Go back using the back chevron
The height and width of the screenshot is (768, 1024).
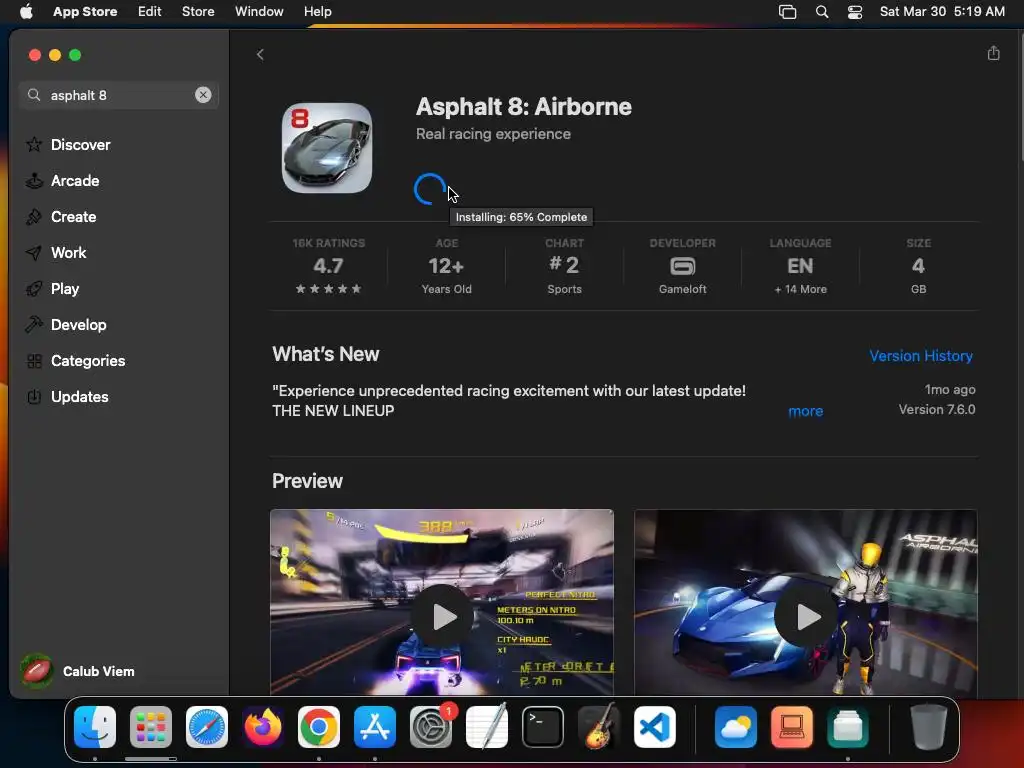[x=260, y=54]
